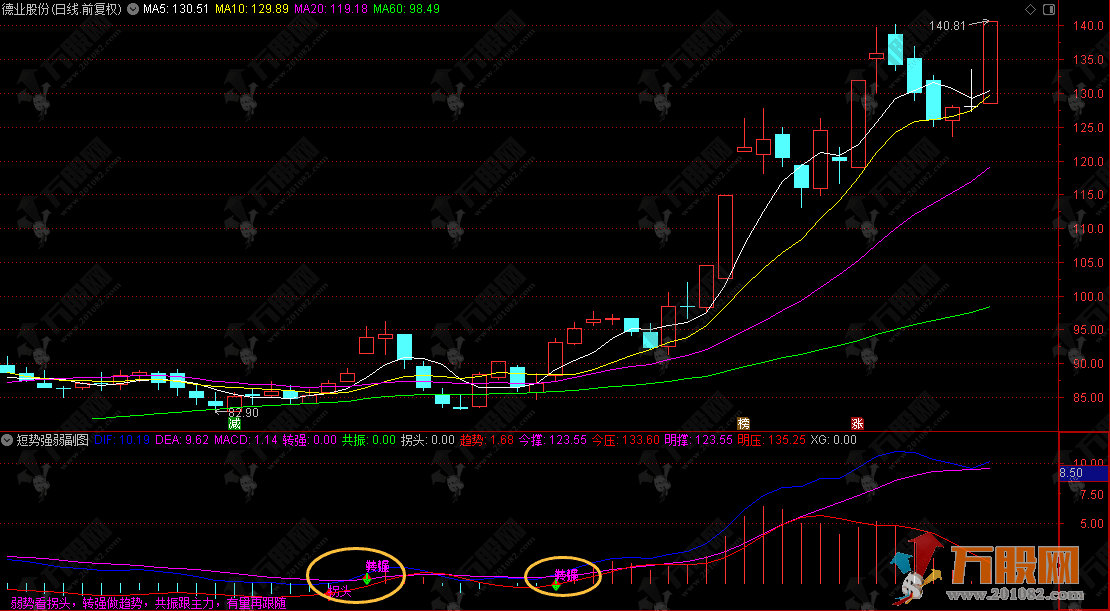The width and height of the screenshot is (1110, 611).
Task: Click the 105.0 price axis label
Action: [x=1087, y=263]
